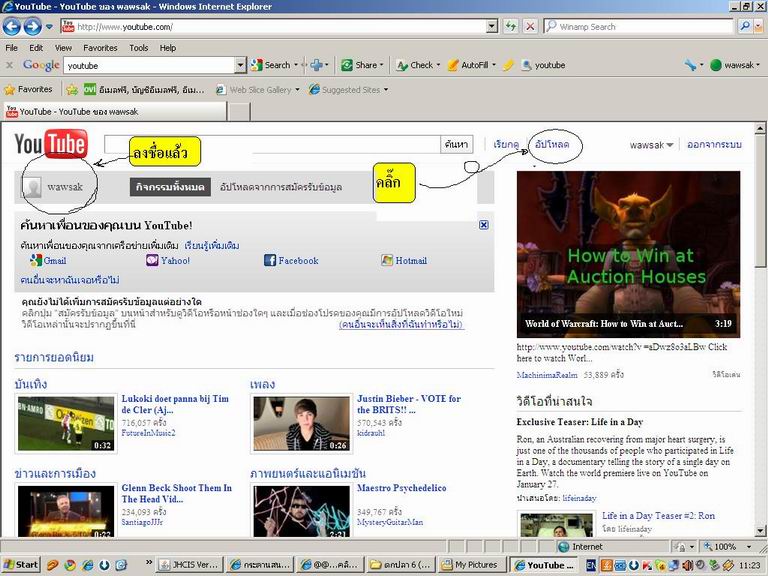Open the Edit menu
The width and height of the screenshot is (768, 576).
click(36, 48)
